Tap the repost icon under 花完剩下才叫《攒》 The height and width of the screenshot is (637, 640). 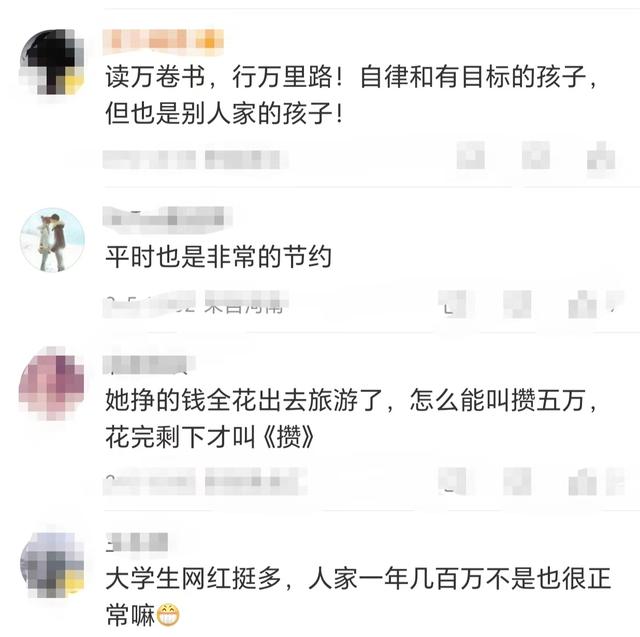452,482
